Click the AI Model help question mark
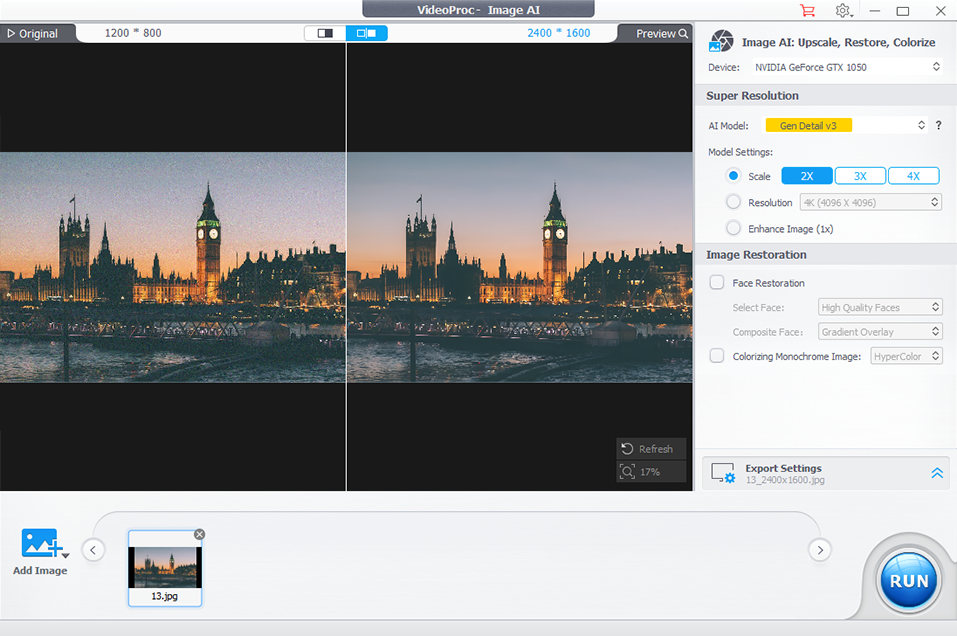This screenshot has height=636, width=957. 938,125
